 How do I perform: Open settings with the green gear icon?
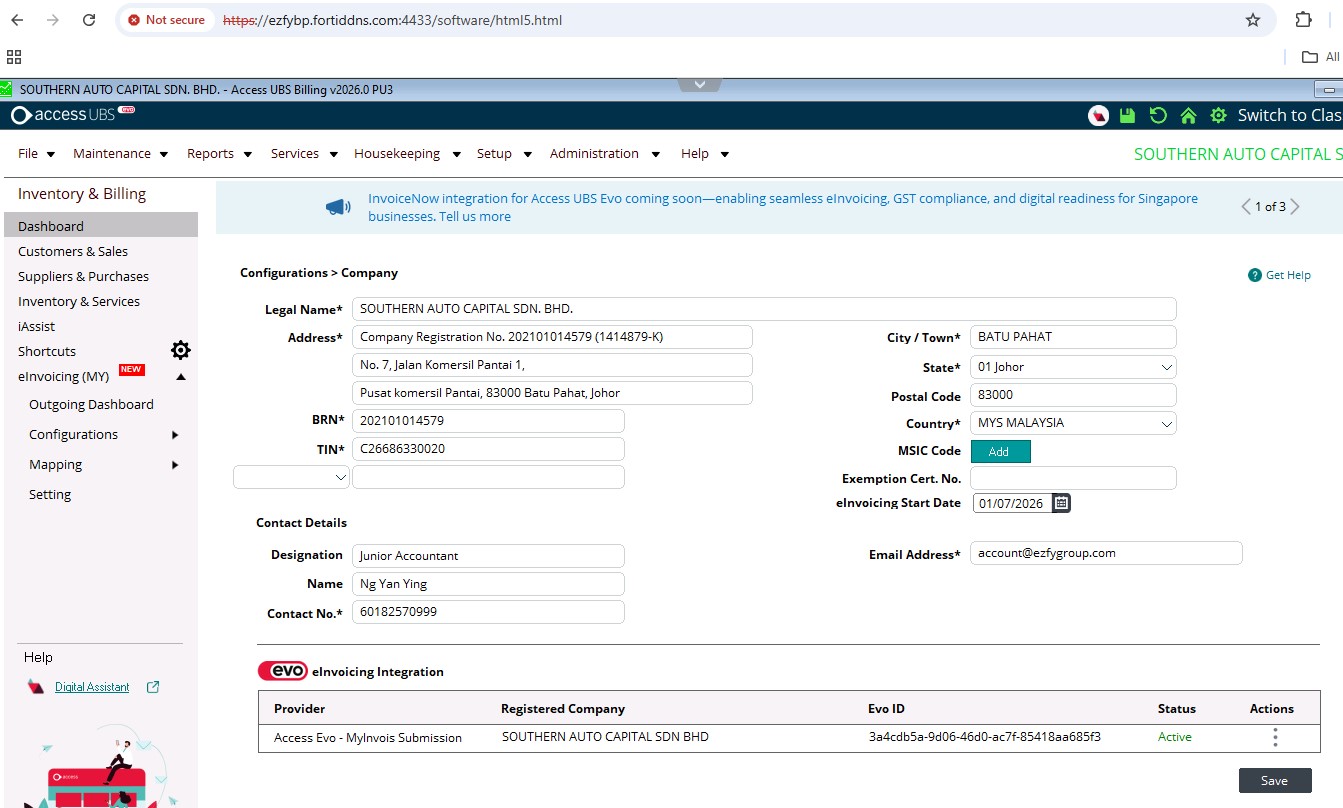click(1218, 115)
